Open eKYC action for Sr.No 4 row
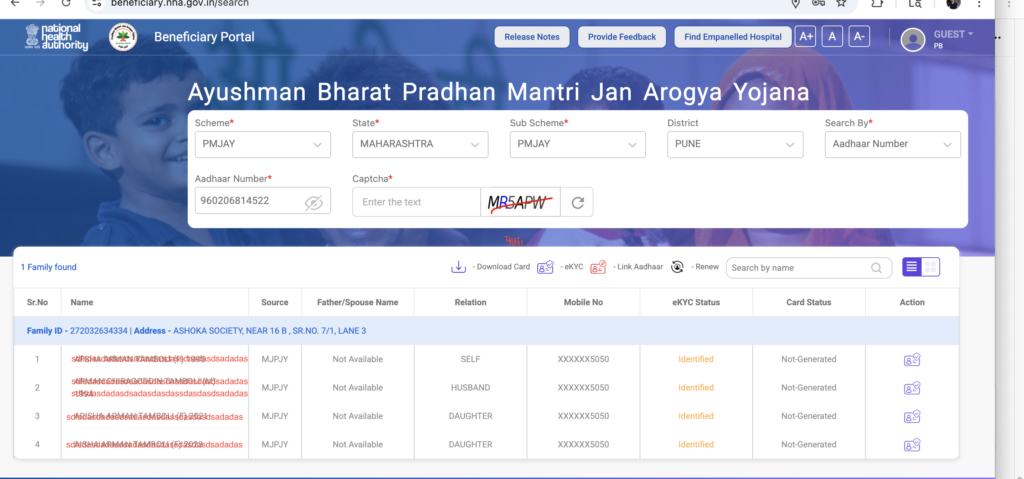 tap(912, 445)
